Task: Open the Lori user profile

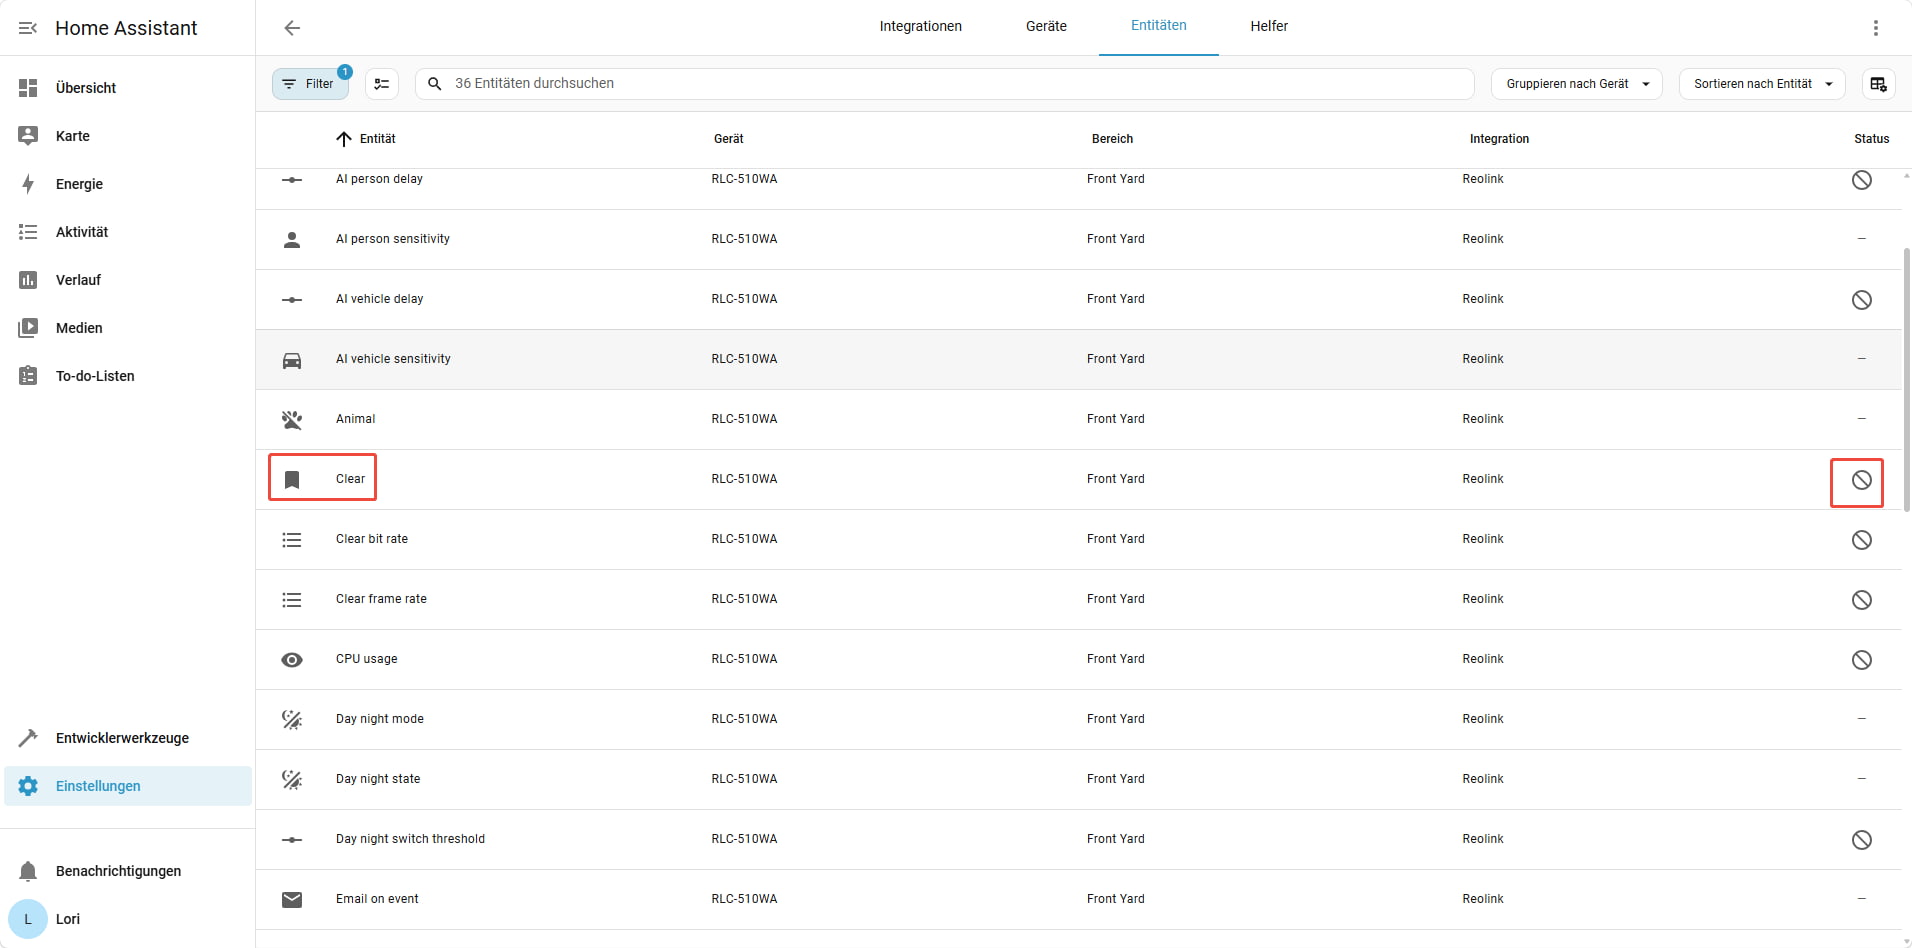Action: coord(128,919)
